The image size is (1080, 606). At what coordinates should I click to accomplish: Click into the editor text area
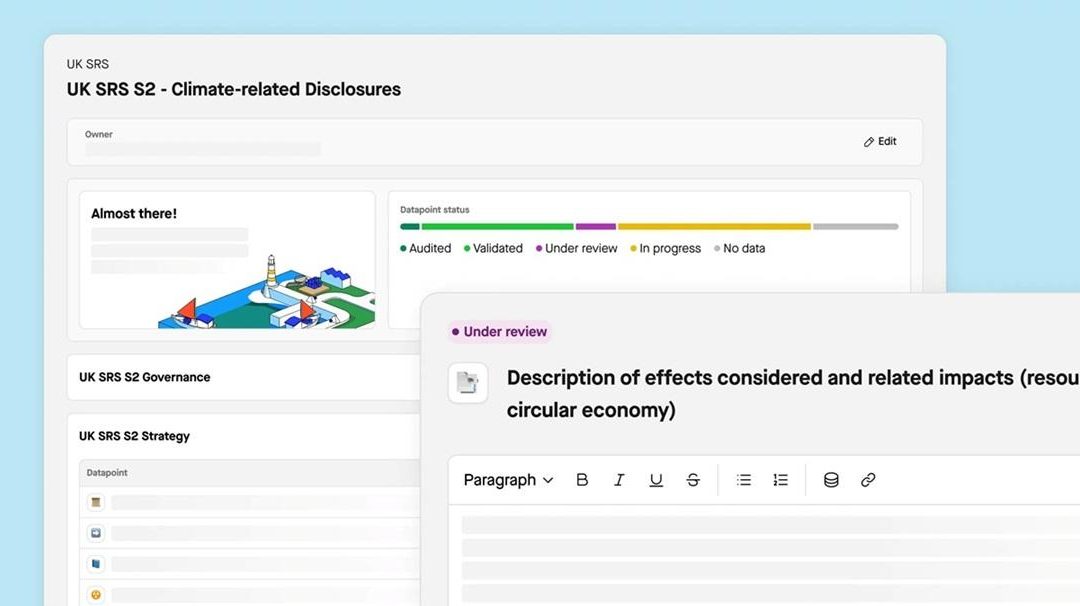pos(765,556)
